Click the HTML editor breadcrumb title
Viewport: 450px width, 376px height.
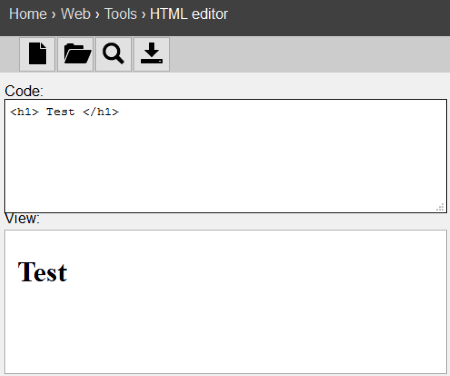tap(189, 14)
